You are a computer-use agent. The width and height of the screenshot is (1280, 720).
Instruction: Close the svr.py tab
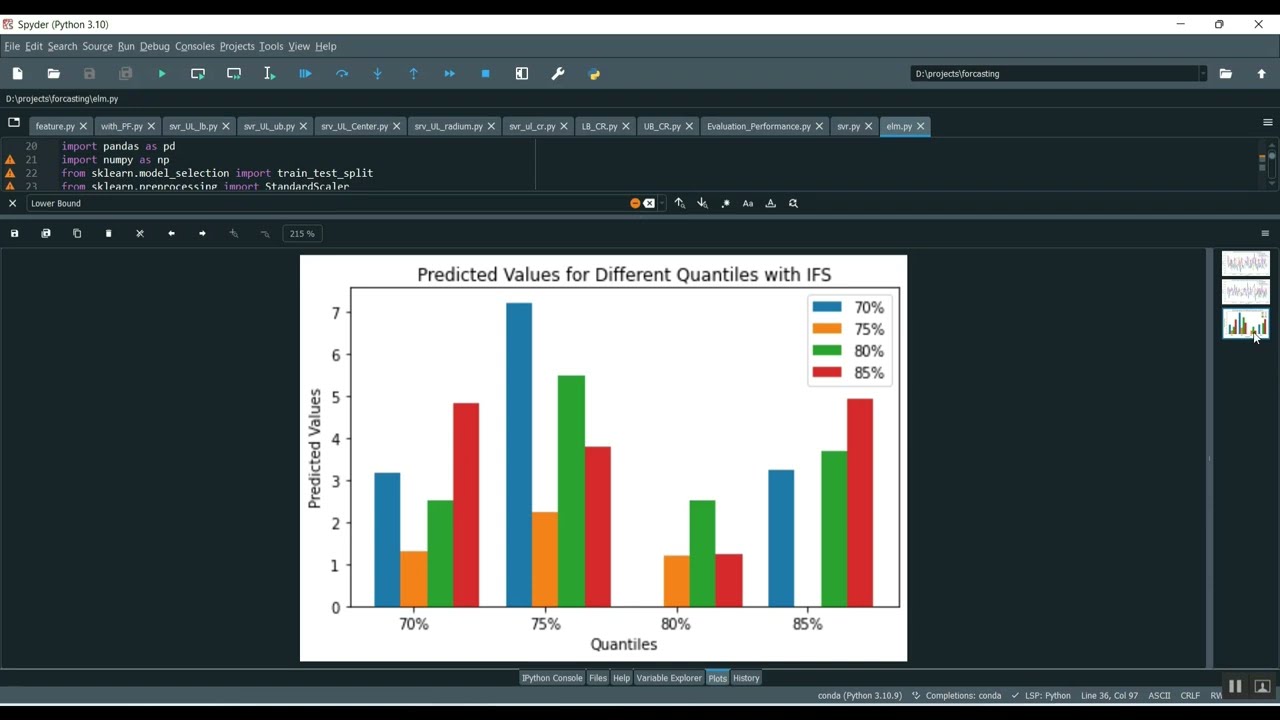(869, 127)
